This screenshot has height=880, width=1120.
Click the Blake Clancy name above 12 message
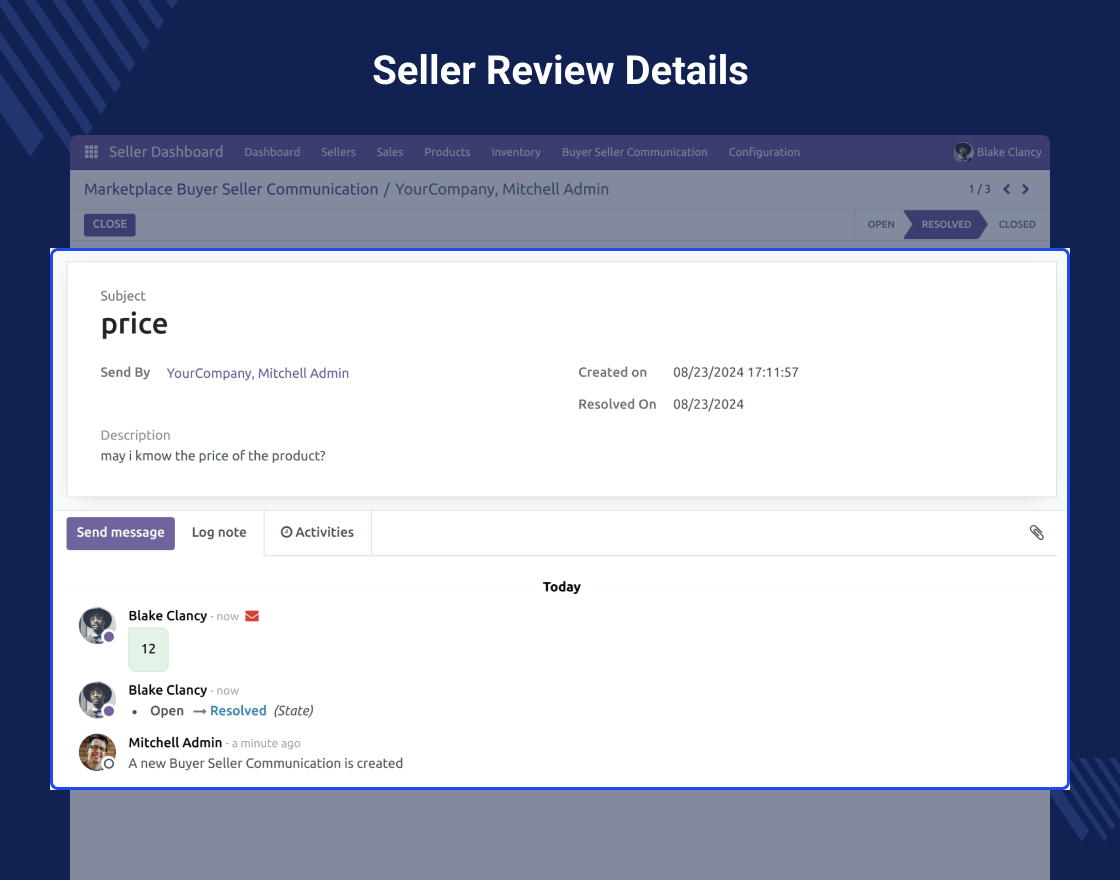pos(168,616)
